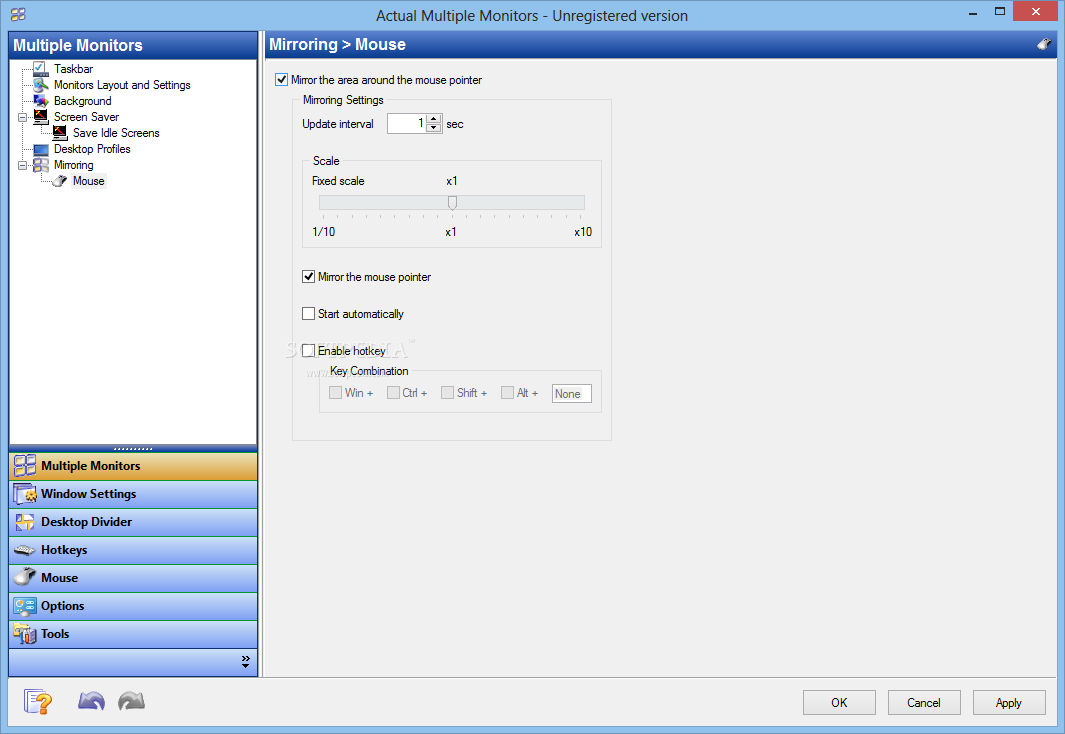Check the Shift + modifier box
The height and width of the screenshot is (734, 1065).
pyautogui.click(x=447, y=392)
